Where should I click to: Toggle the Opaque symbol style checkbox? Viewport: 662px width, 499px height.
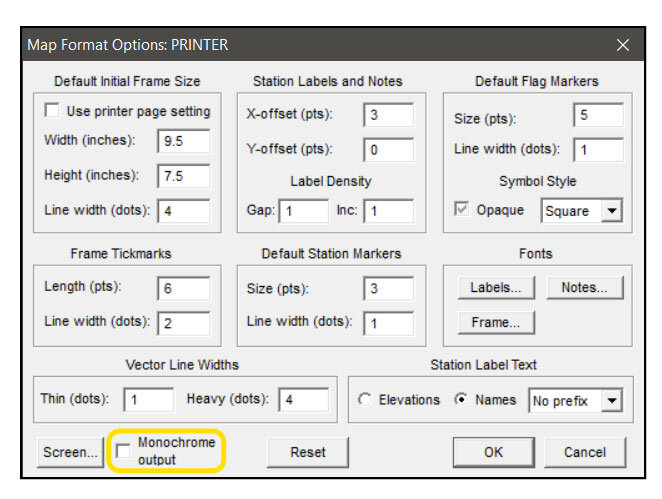point(461,209)
